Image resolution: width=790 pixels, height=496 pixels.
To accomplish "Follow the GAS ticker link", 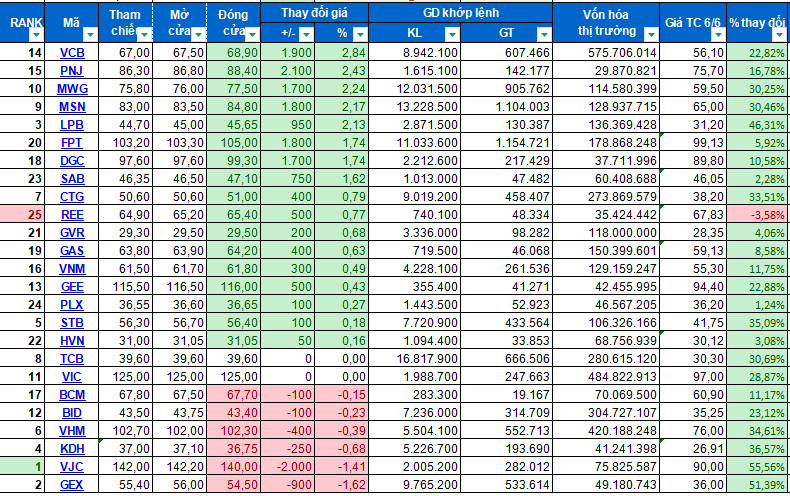I will click(x=72, y=251).
